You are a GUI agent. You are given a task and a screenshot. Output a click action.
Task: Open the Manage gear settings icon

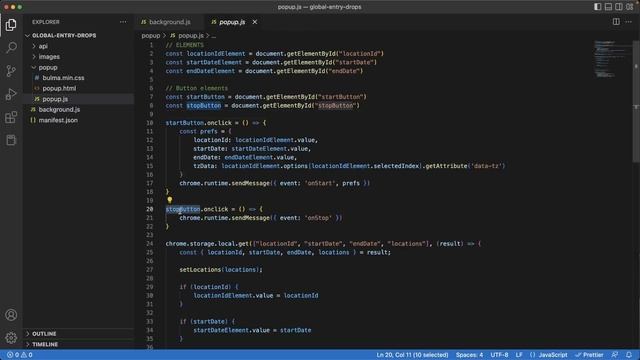(11, 338)
